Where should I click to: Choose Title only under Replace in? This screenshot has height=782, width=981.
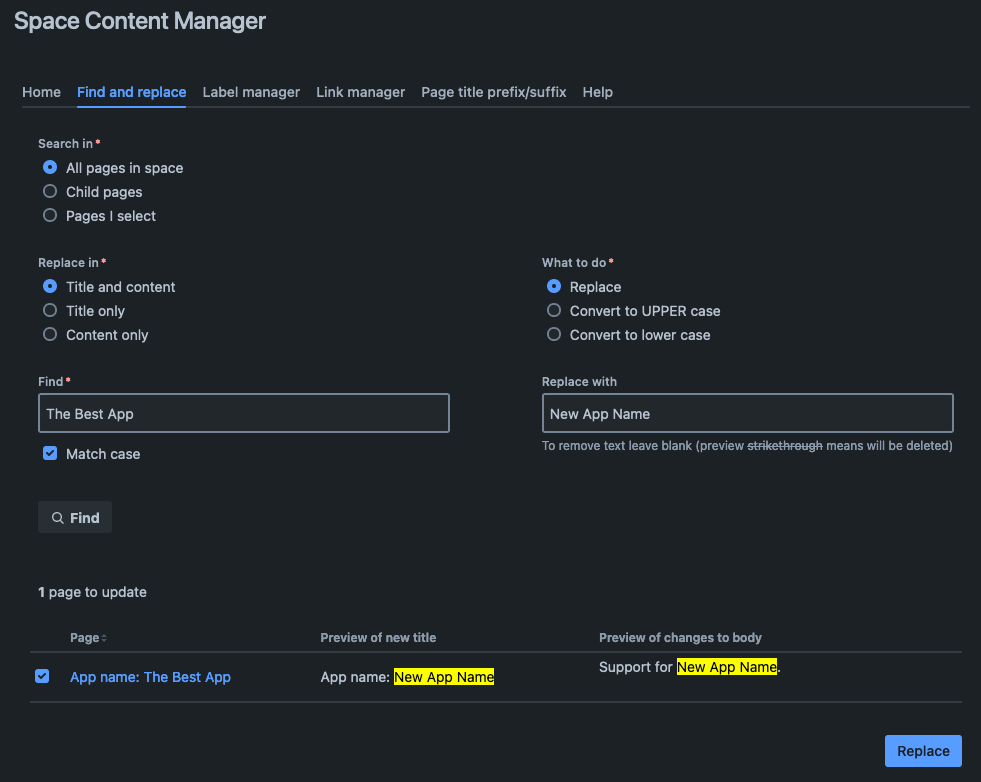pyautogui.click(x=50, y=311)
